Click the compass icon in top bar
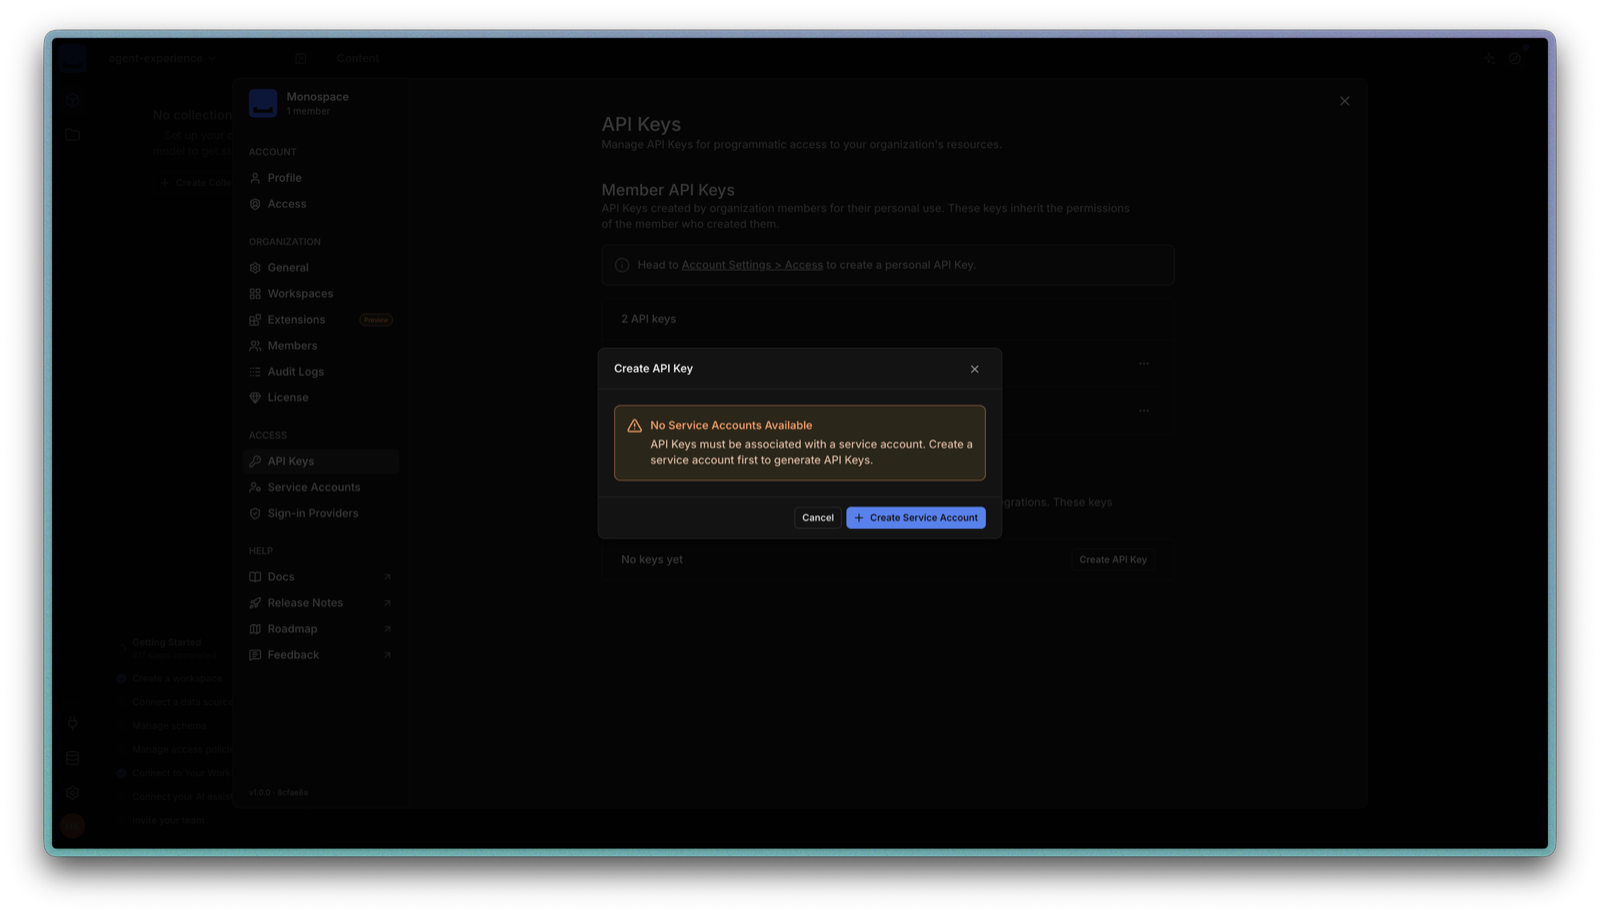 click(x=1515, y=58)
